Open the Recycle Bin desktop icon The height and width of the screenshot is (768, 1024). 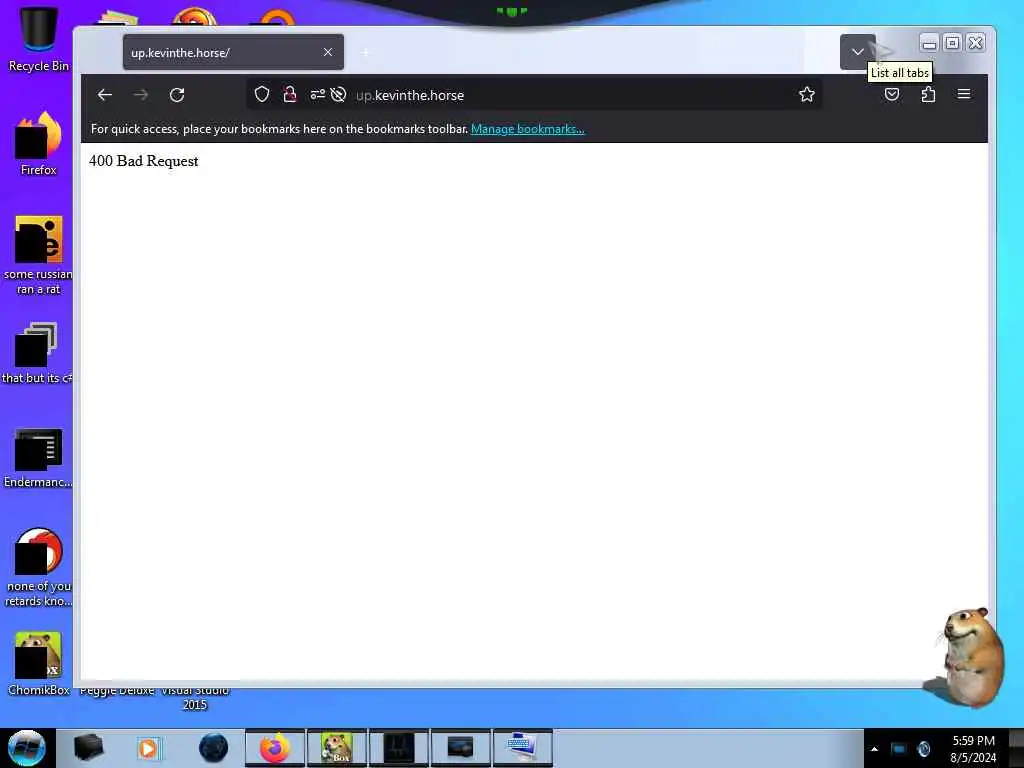click(39, 39)
